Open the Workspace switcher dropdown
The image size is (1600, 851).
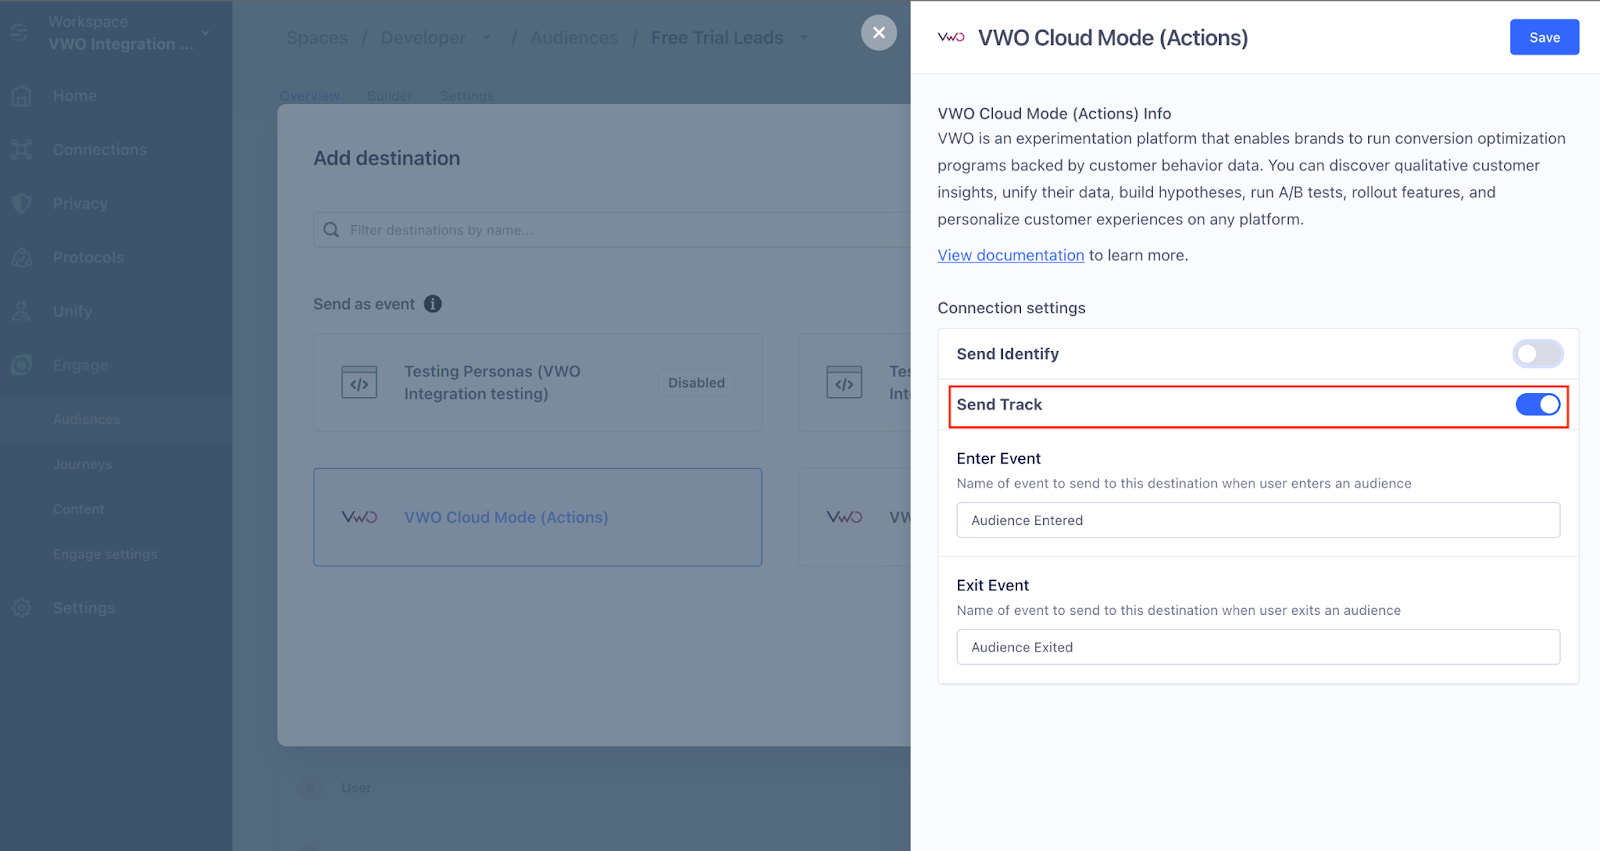coord(120,33)
